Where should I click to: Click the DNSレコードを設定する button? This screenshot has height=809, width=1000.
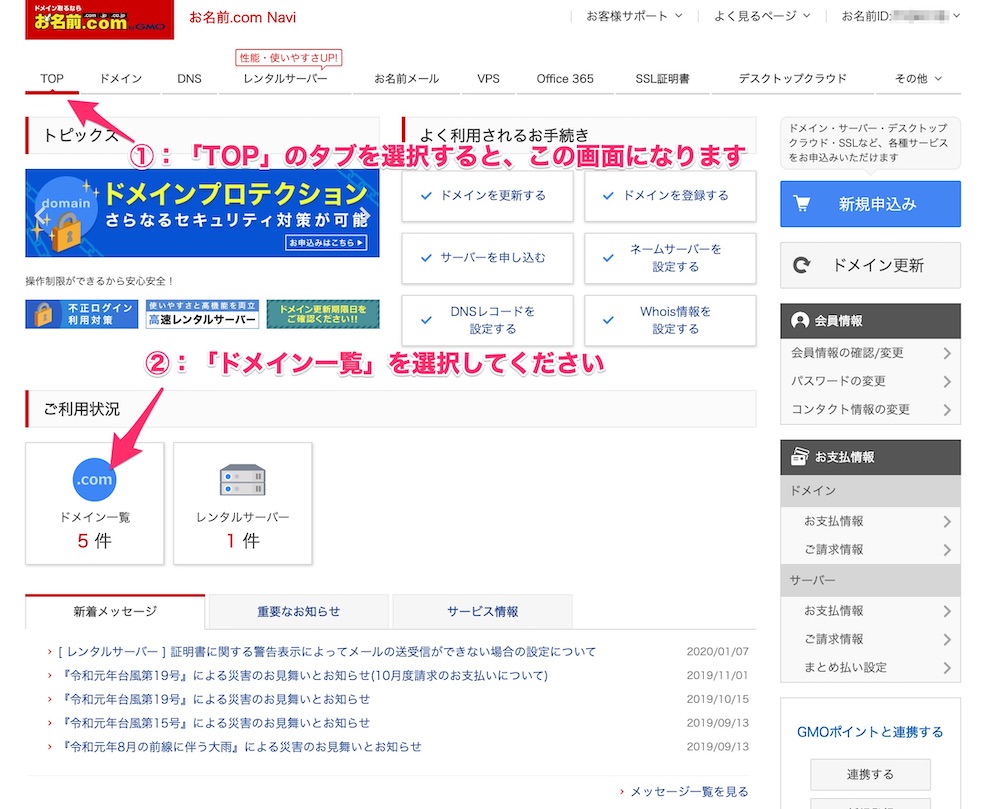point(487,320)
